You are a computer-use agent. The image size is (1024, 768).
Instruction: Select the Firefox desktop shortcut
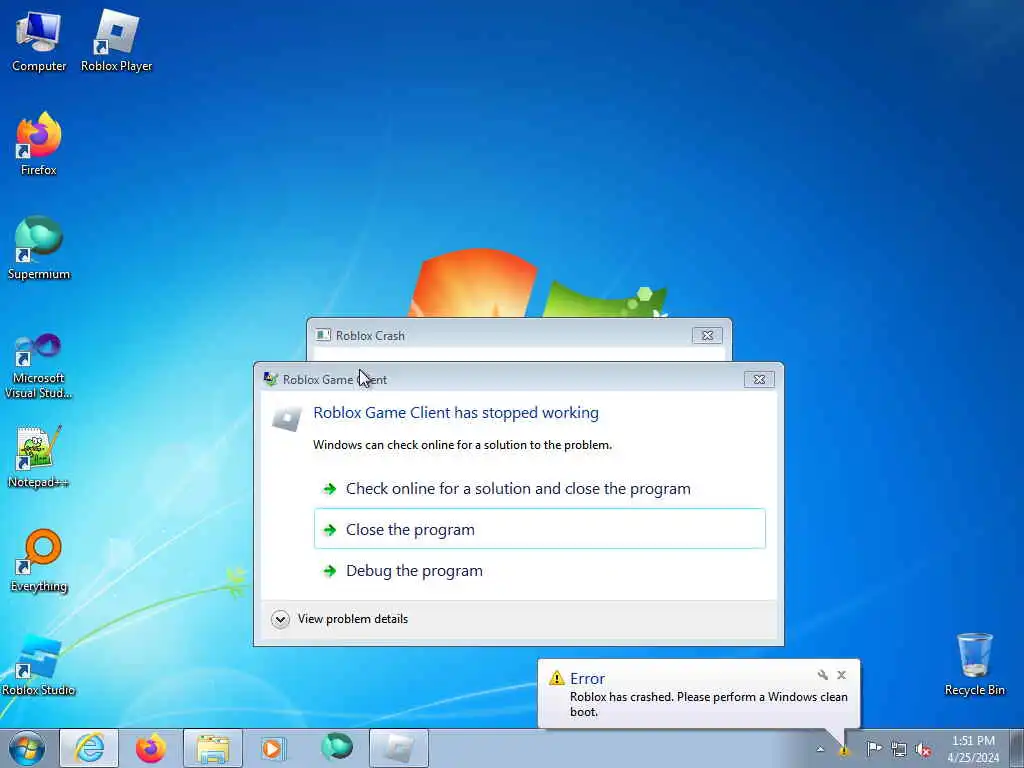coord(39,144)
